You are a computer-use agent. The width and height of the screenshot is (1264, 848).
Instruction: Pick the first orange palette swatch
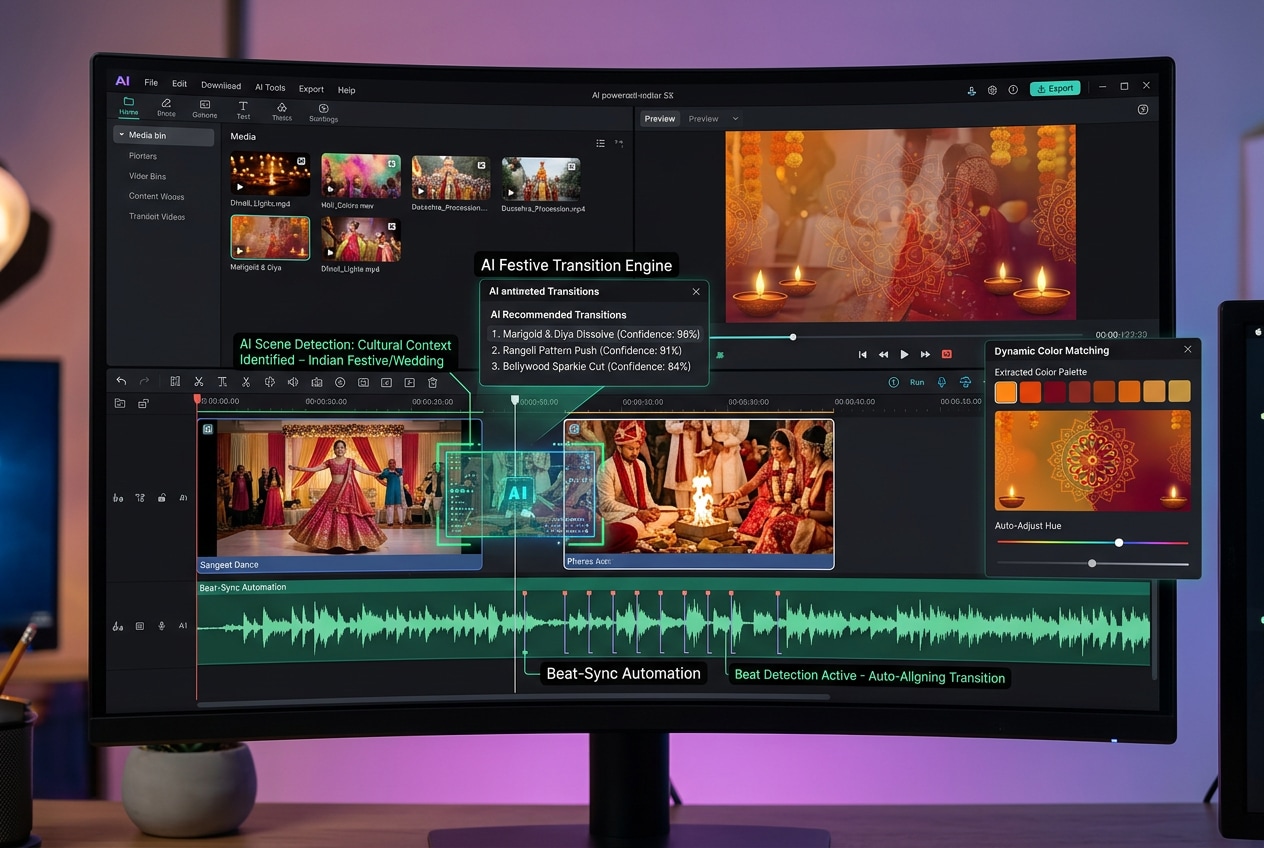pyautogui.click(x=1006, y=391)
